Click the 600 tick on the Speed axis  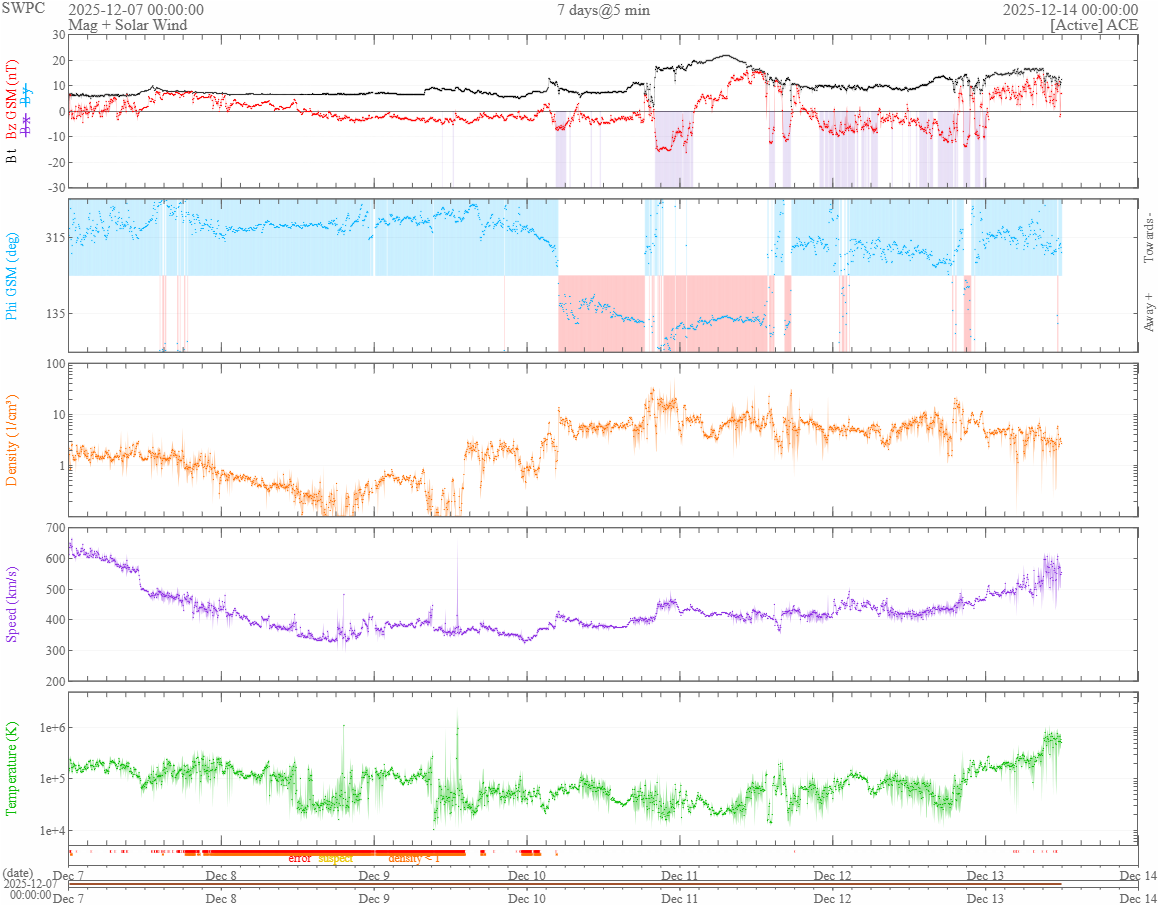(x=55, y=559)
